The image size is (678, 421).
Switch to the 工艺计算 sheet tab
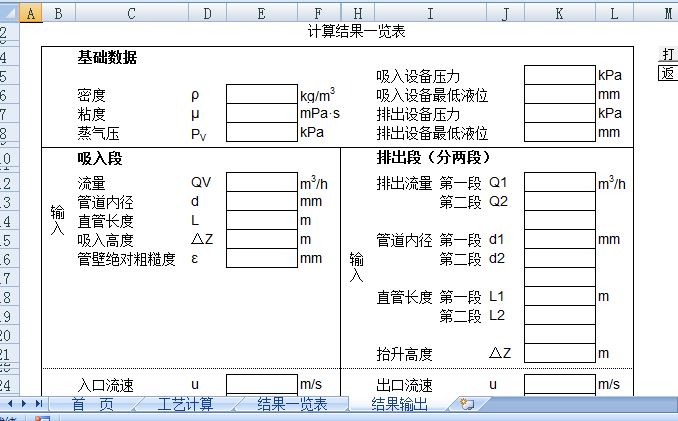(x=185, y=404)
